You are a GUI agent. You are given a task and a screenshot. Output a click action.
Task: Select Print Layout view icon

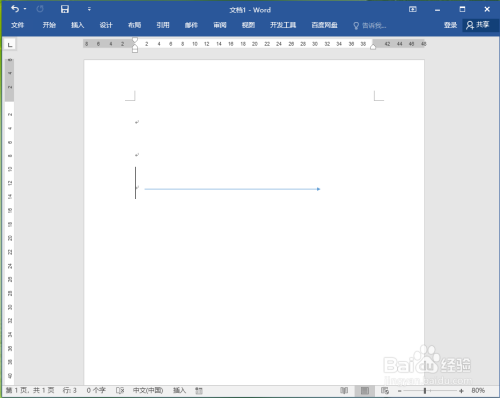coord(365,390)
